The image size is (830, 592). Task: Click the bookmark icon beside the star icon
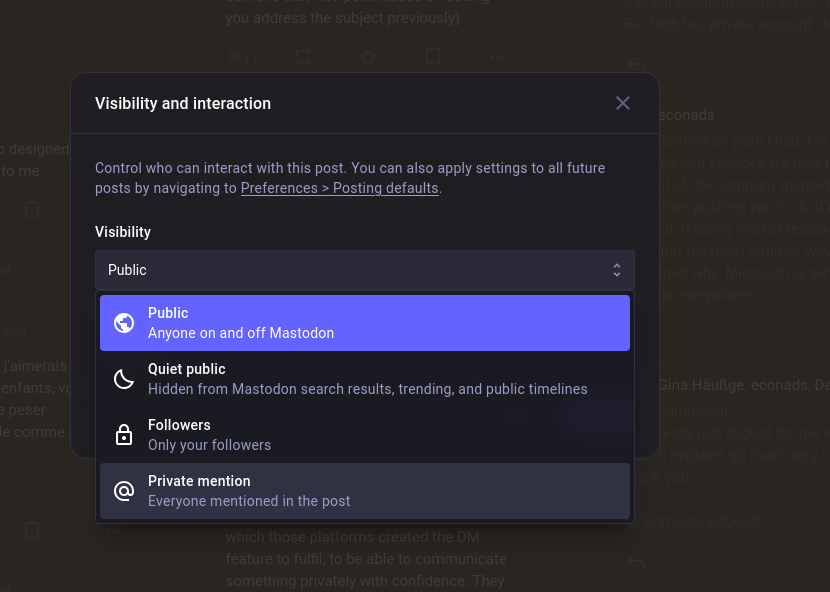(432, 58)
